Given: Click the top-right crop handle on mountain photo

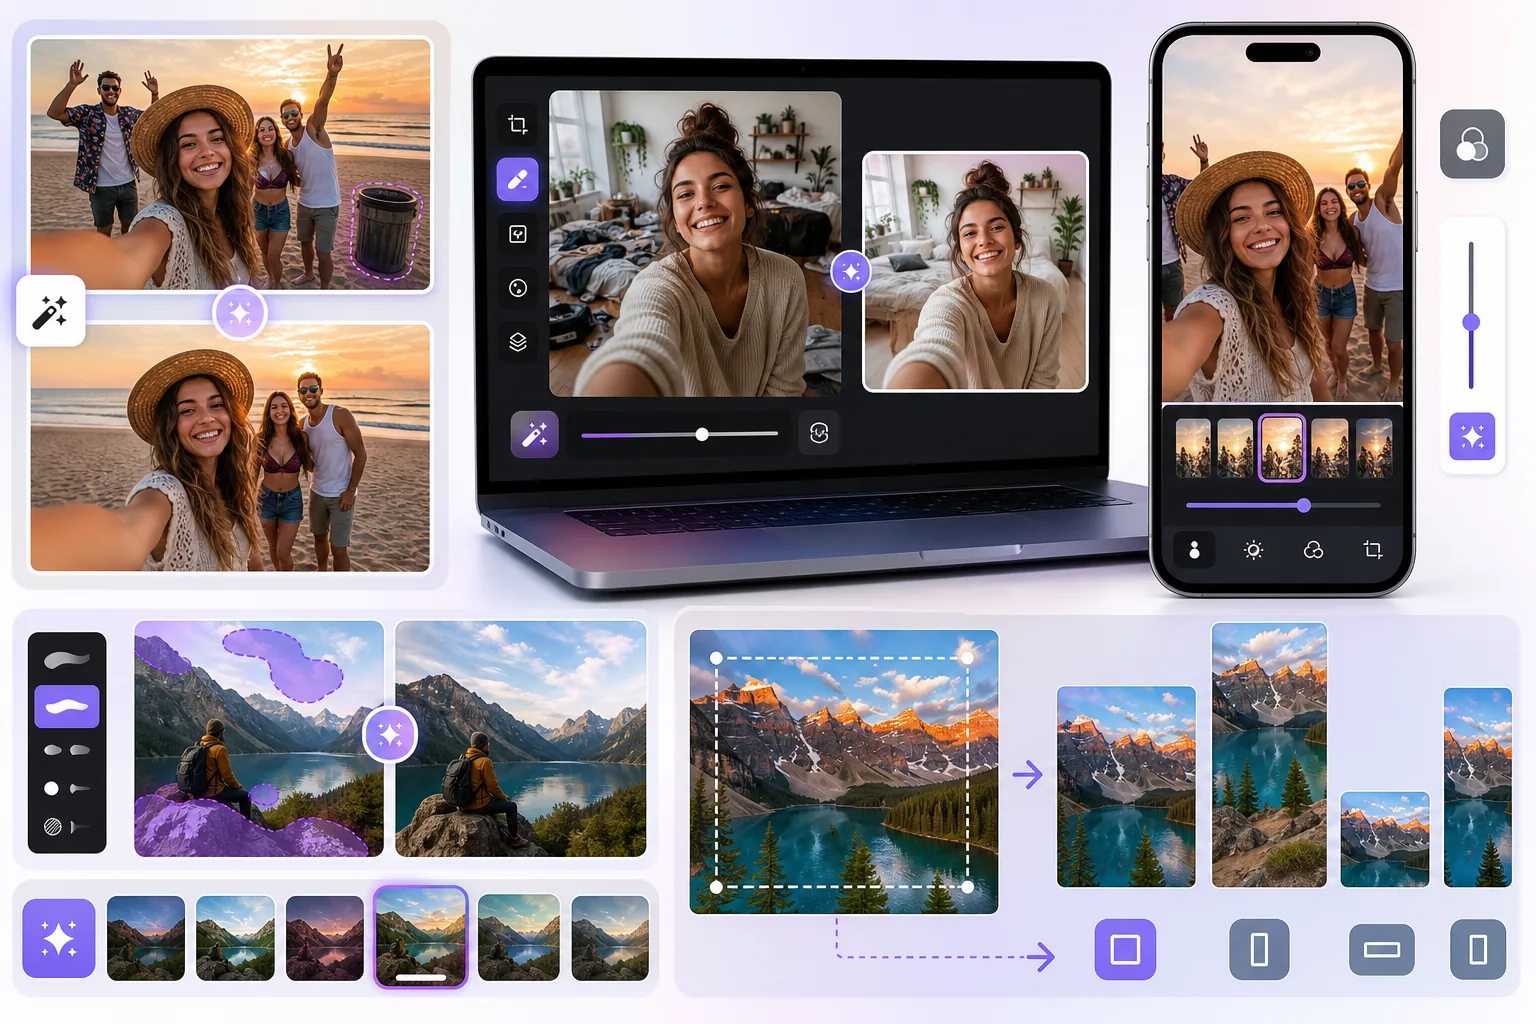Looking at the screenshot, I should [x=967, y=658].
